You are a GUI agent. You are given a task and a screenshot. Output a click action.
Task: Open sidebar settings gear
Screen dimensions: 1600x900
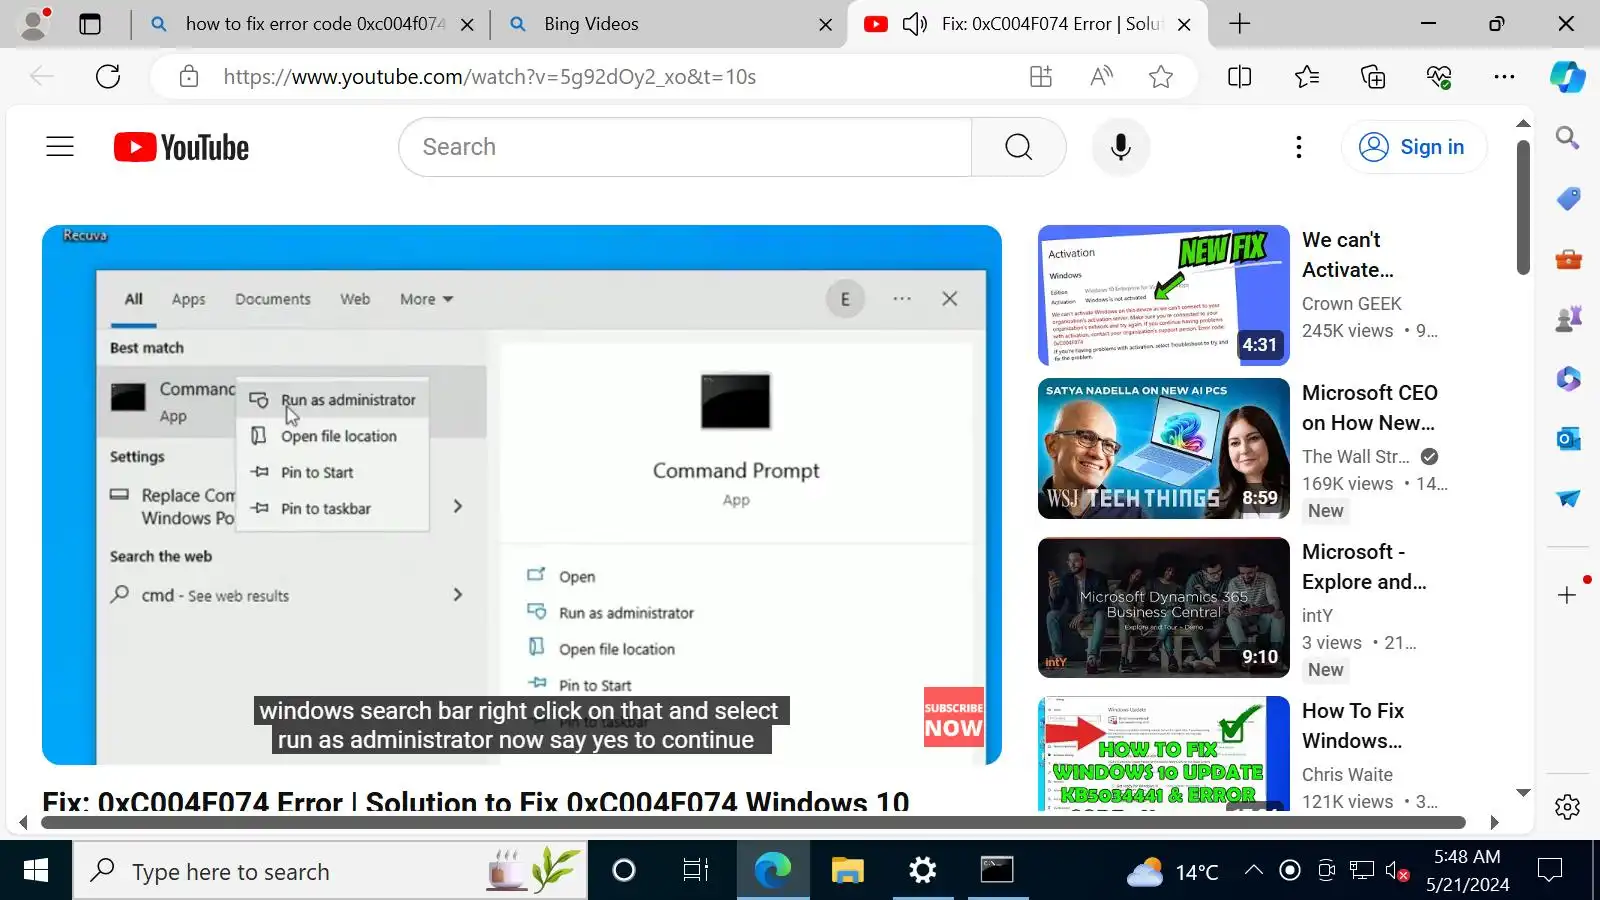(1567, 806)
